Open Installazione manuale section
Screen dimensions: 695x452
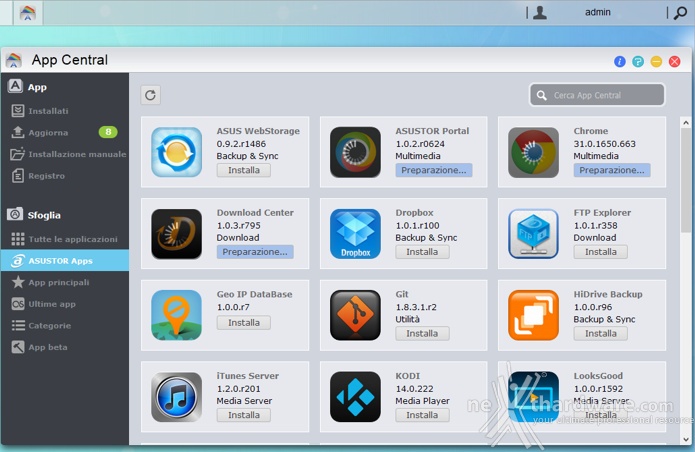pos(68,154)
